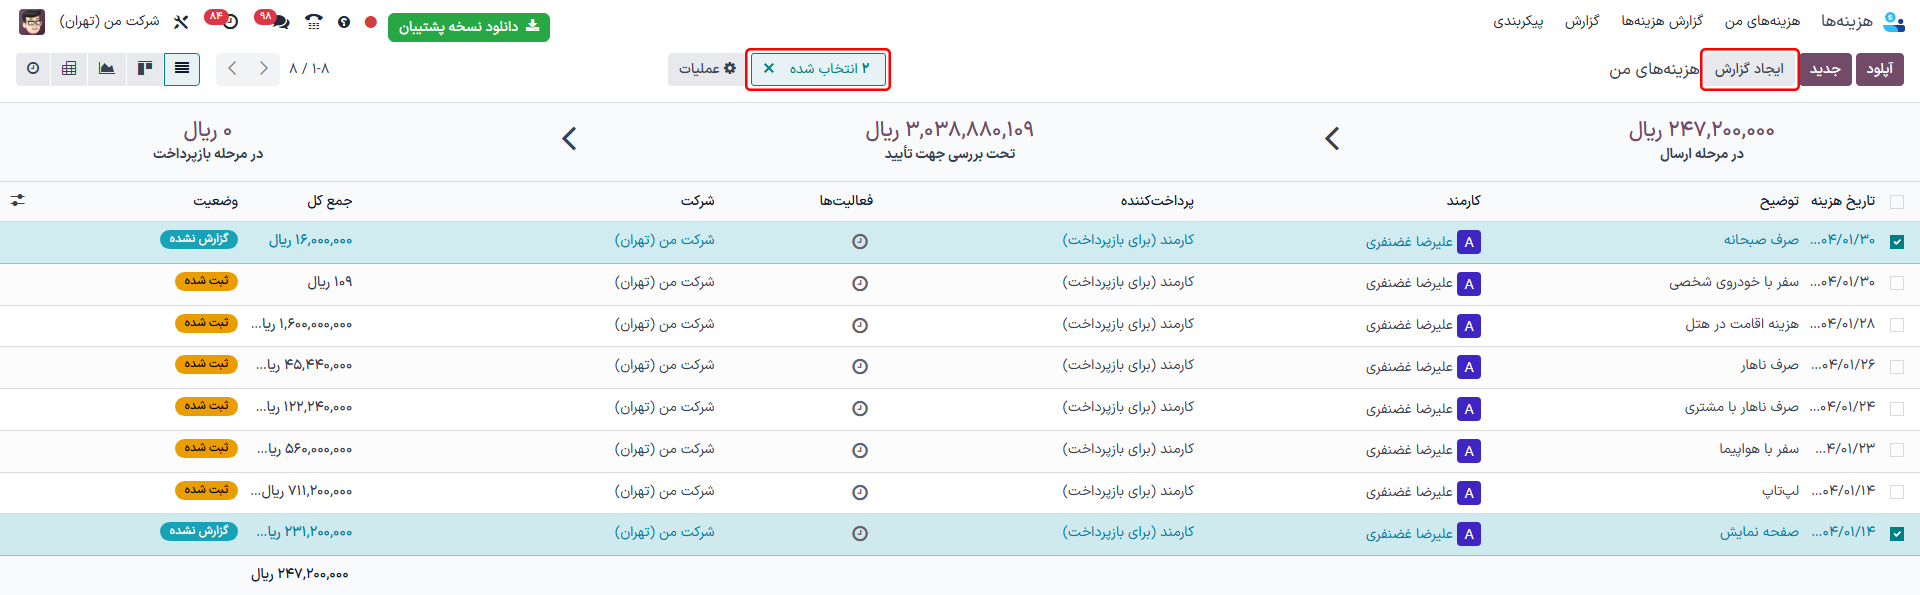Switch to the kanban view icon
The height and width of the screenshot is (595, 1920).
[145, 69]
